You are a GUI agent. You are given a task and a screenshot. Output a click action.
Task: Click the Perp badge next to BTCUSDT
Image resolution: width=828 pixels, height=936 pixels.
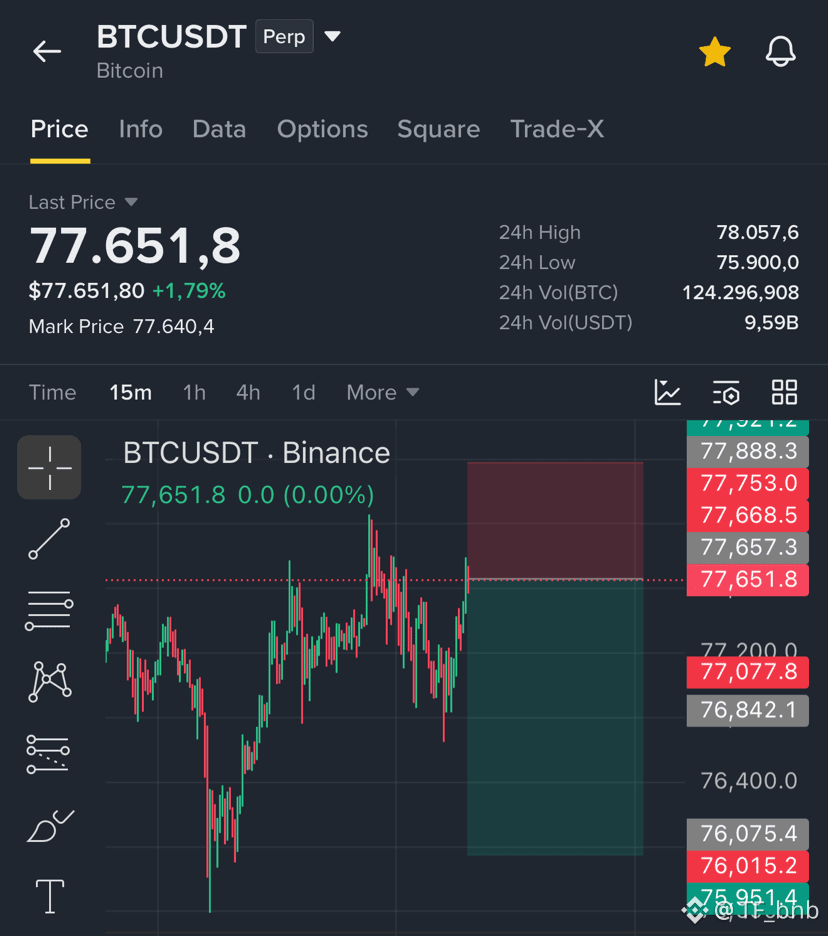284,36
